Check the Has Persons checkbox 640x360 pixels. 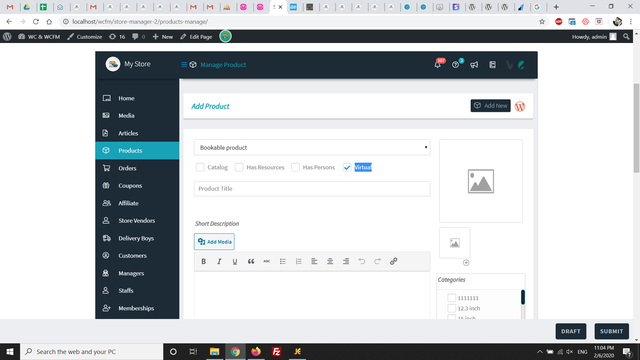click(296, 167)
